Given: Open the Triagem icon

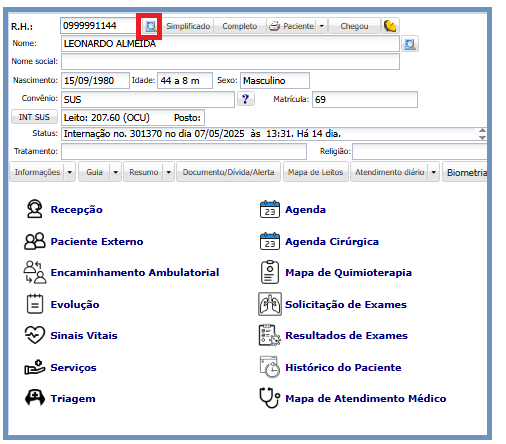Looking at the screenshot, I should tap(35, 398).
